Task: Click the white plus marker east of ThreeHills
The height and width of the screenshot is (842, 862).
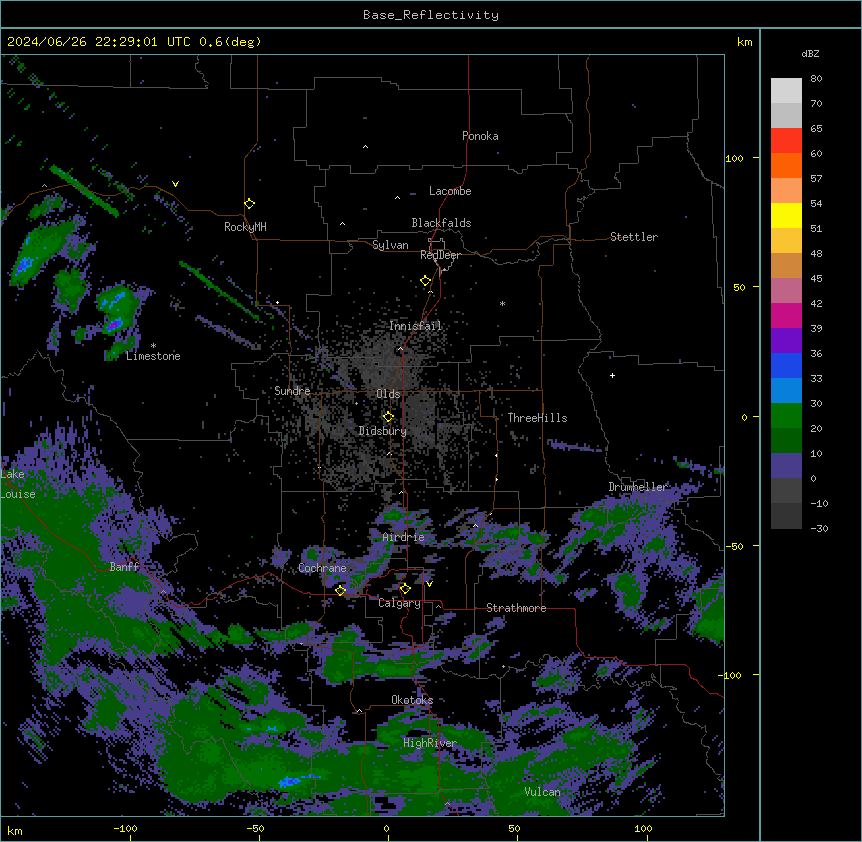Action: coord(612,375)
